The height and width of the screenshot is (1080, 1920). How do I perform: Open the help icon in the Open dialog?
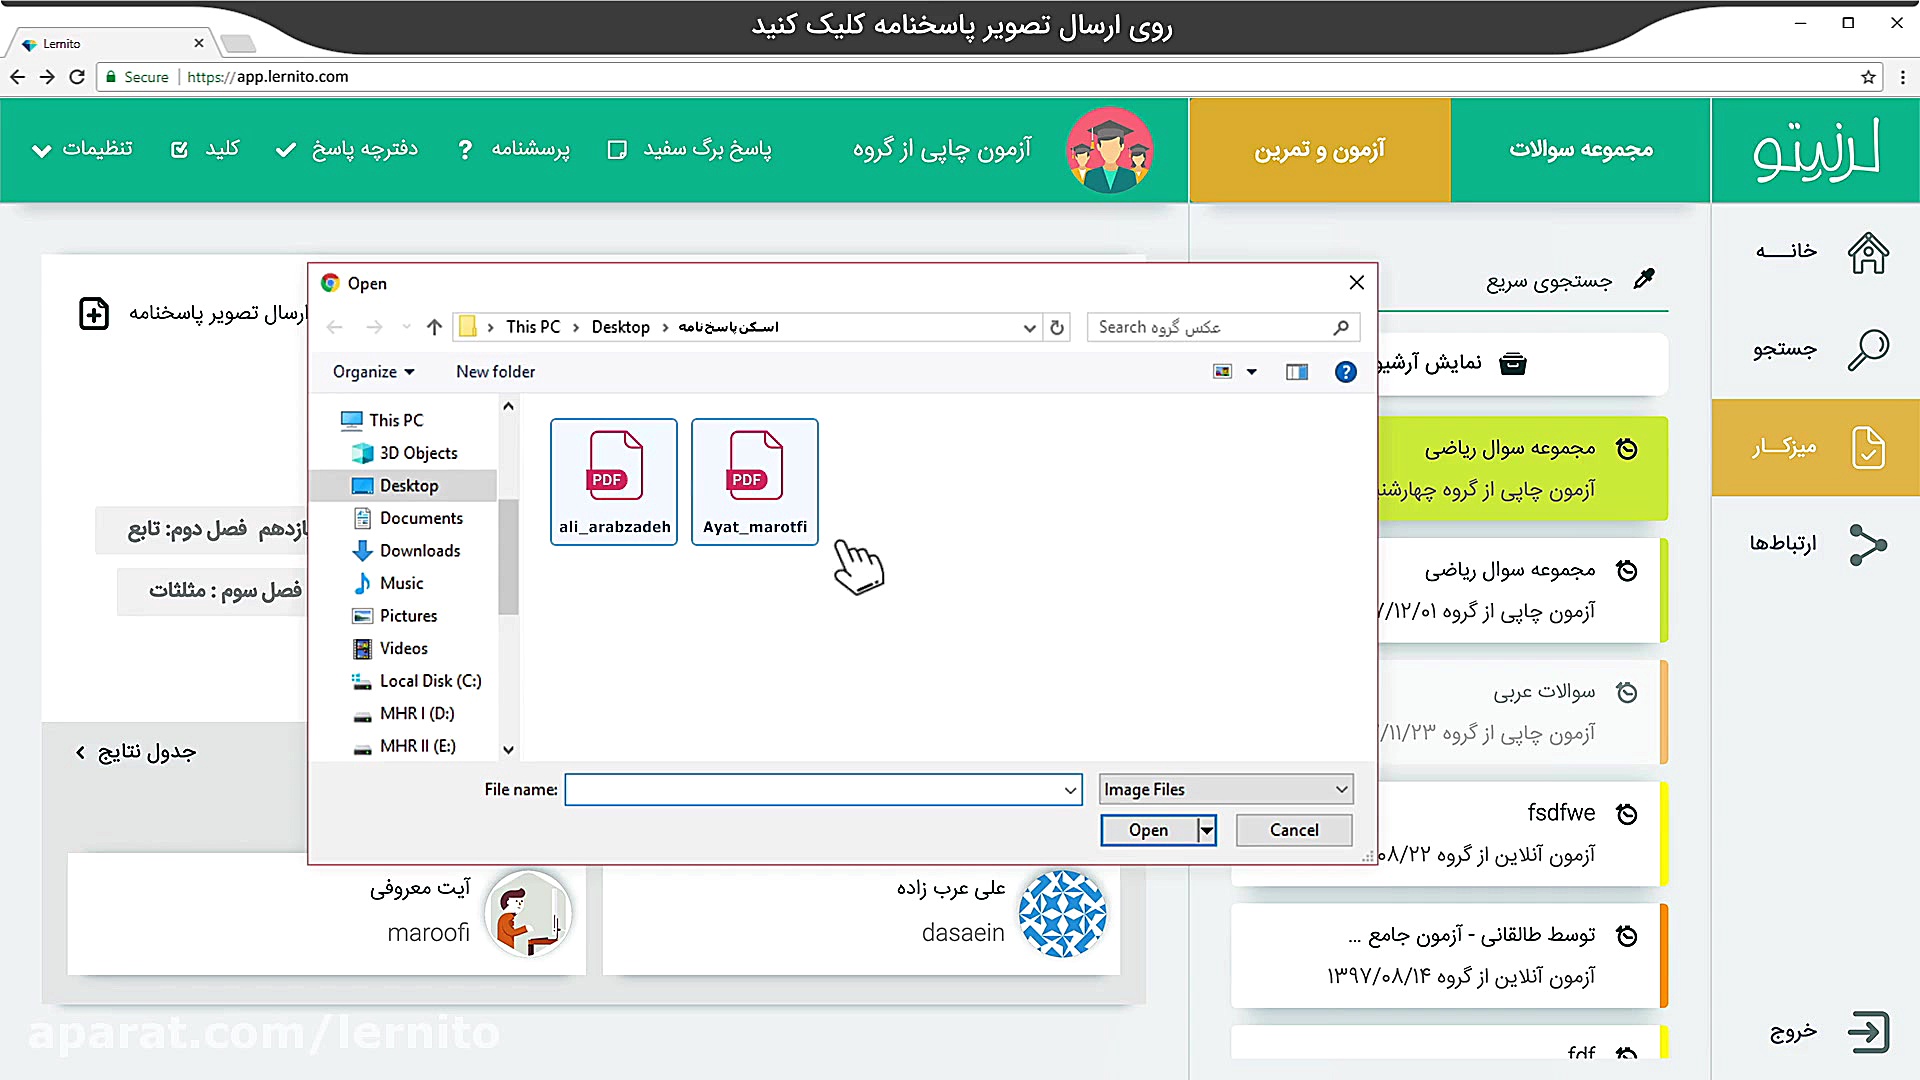[1345, 371]
